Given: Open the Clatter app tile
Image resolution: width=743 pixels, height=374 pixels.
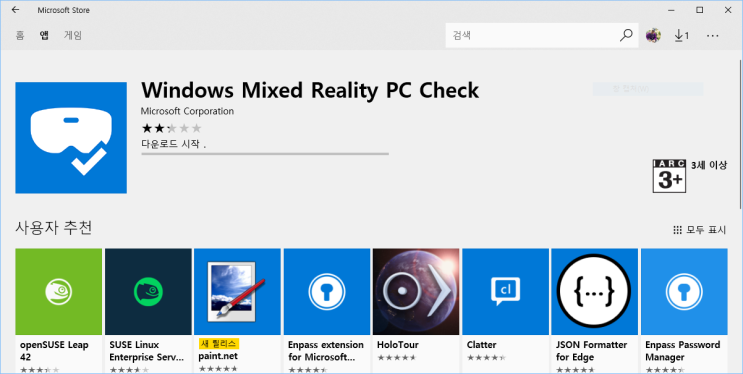Looking at the screenshot, I should click(x=506, y=310).
